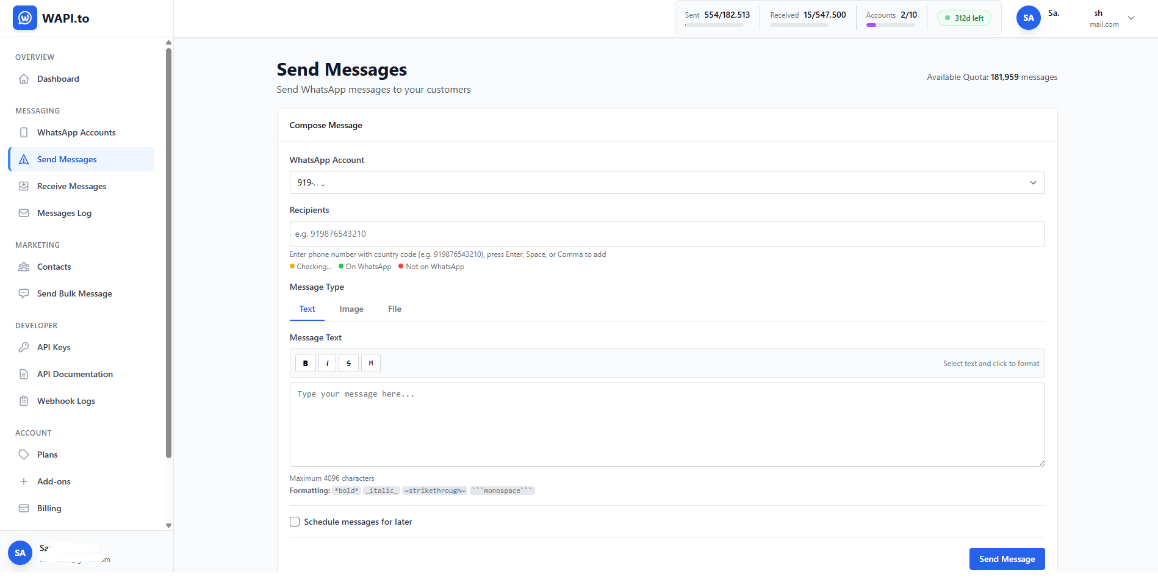Click the Billing card icon
The image size is (1158, 579).
24,508
